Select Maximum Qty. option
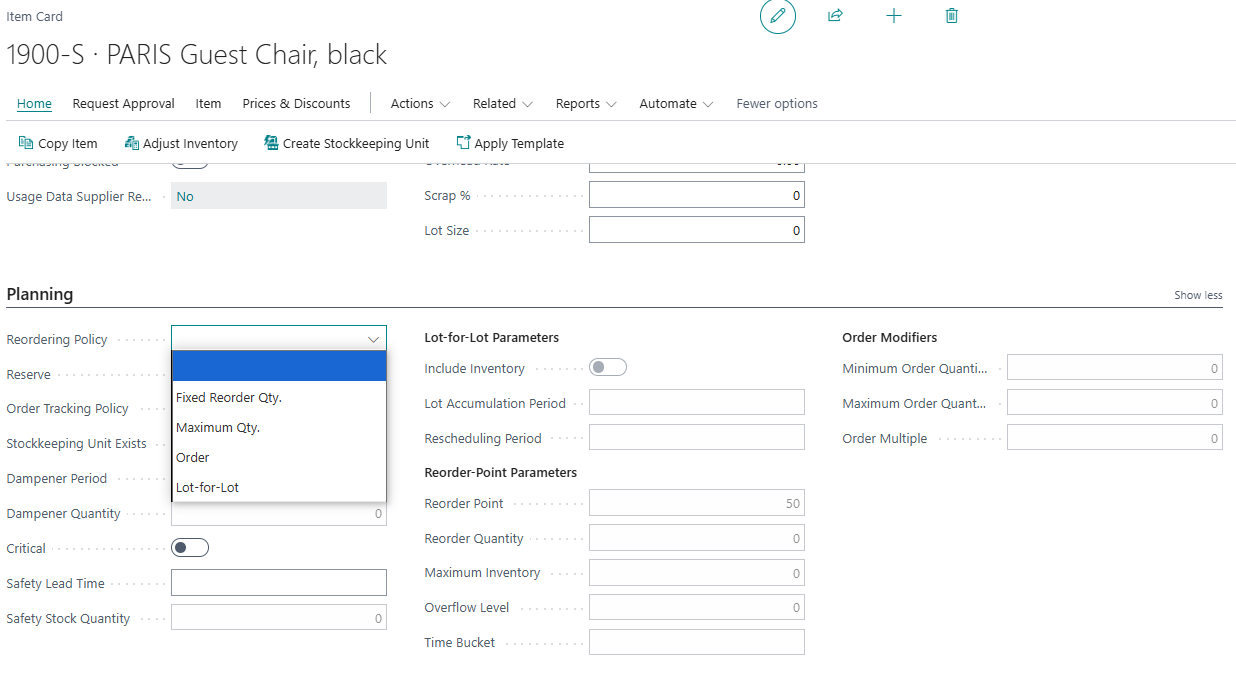The image size is (1236, 698). coord(279,427)
